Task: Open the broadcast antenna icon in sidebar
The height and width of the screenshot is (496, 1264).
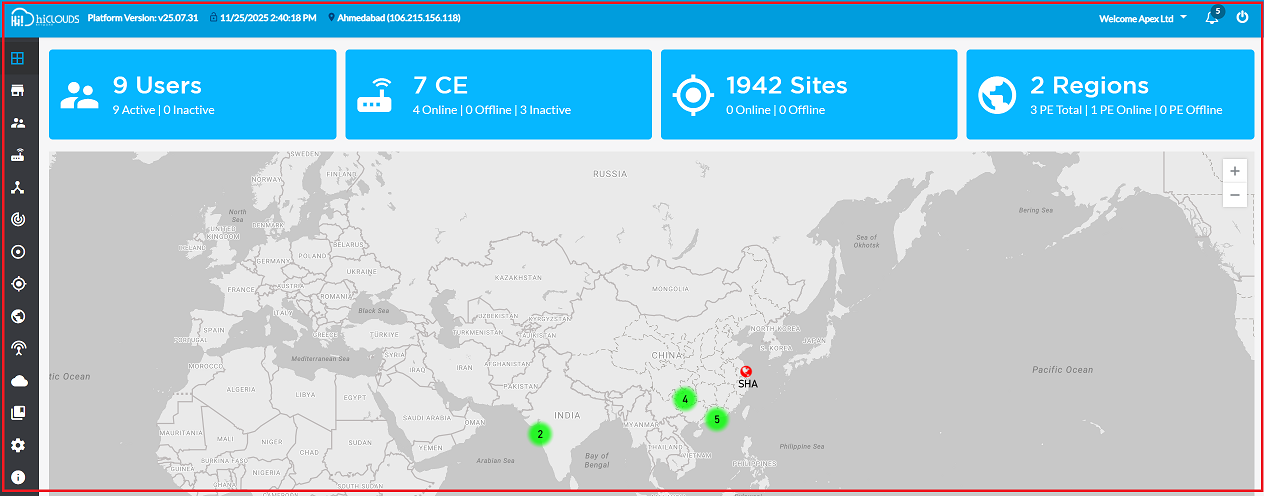Action: pyautogui.click(x=18, y=348)
